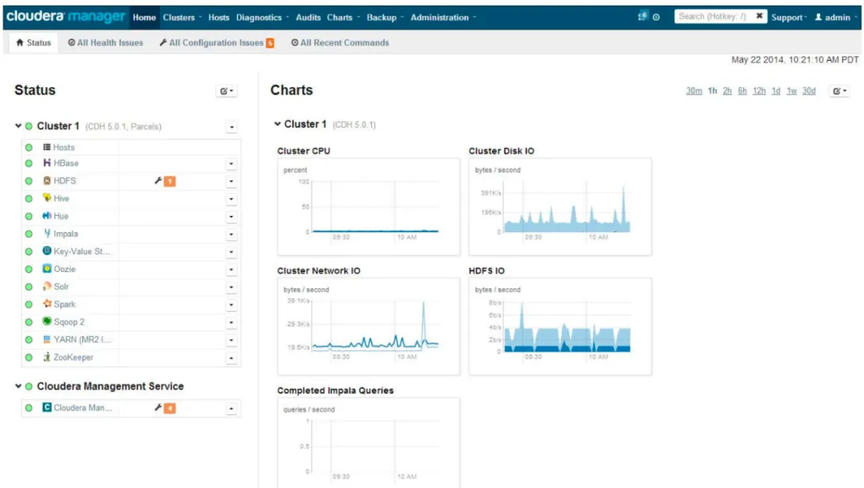The height and width of the screenshot is (488, 864).
Task: Click the running commands icon in top bar
Action: pyautogui.click(x=642, y=17)
